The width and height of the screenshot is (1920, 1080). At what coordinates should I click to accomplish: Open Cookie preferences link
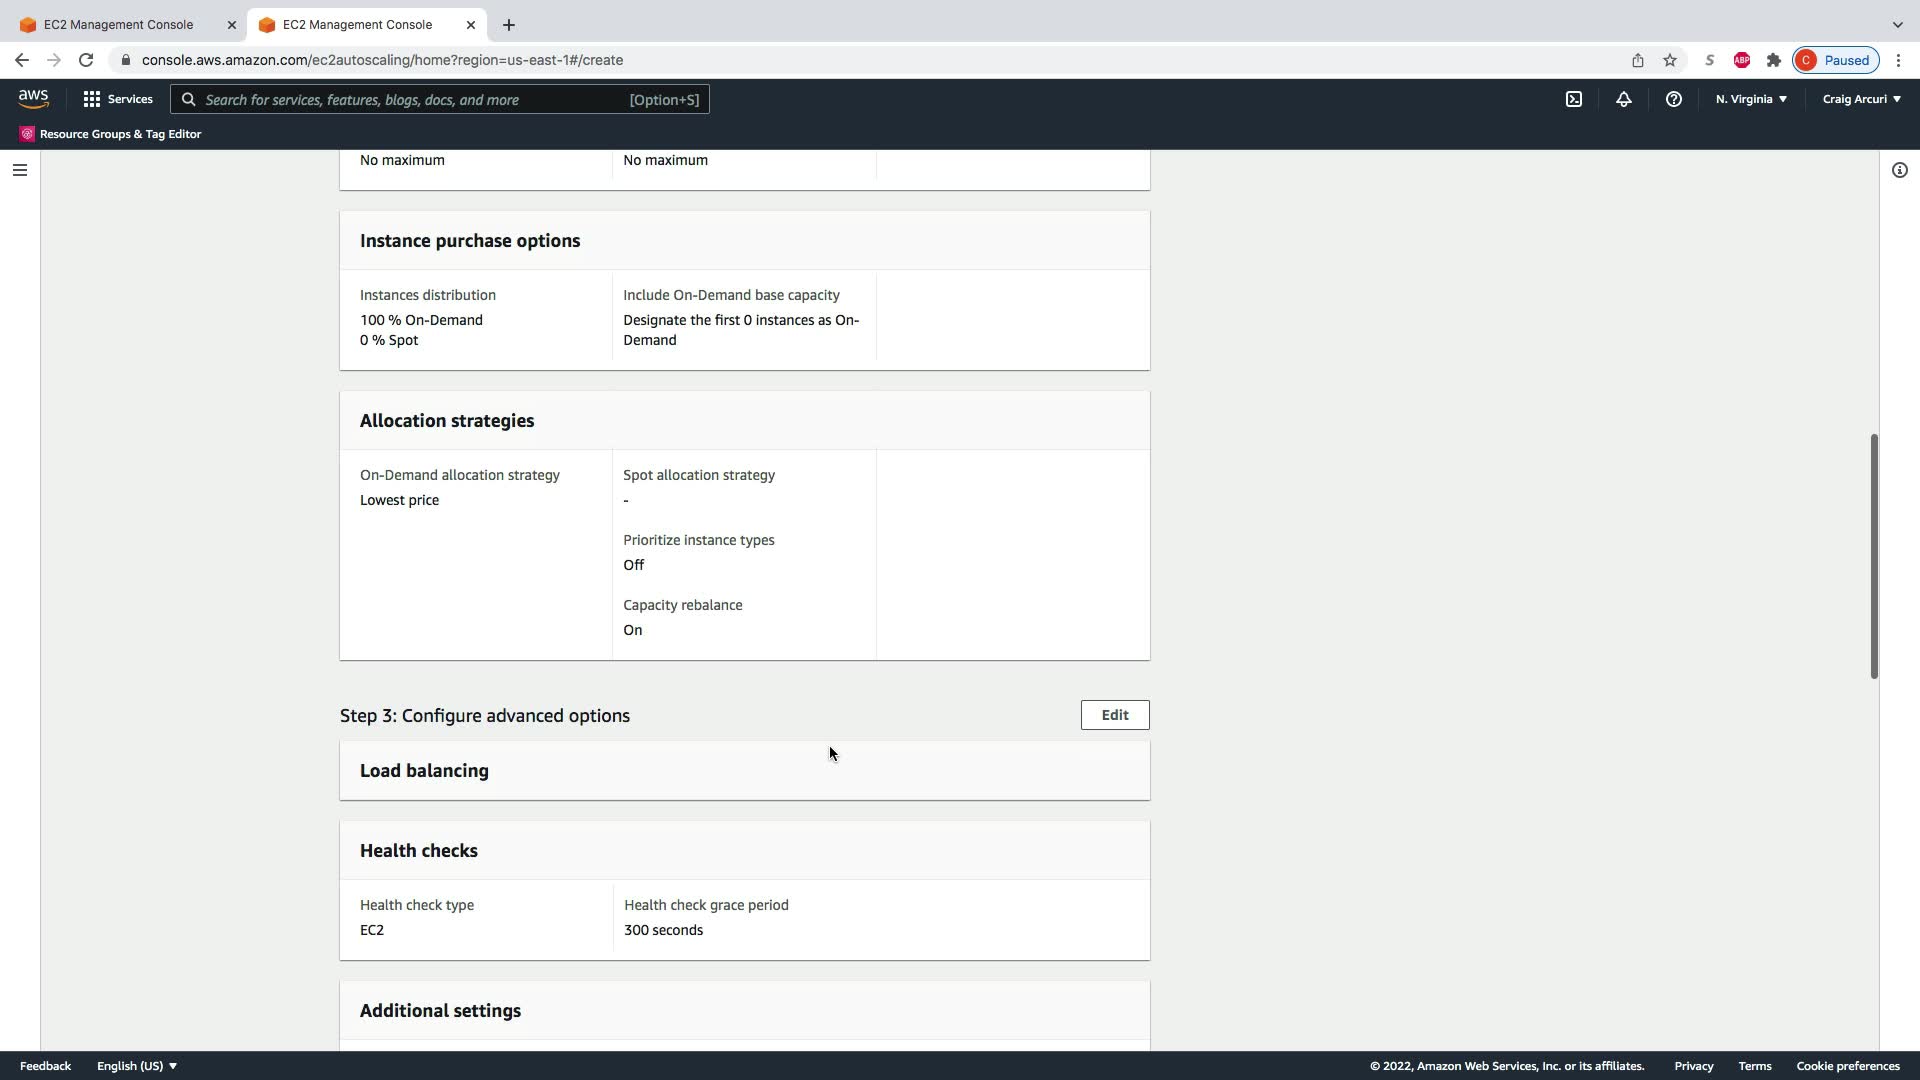[x=1847, y=1066]
